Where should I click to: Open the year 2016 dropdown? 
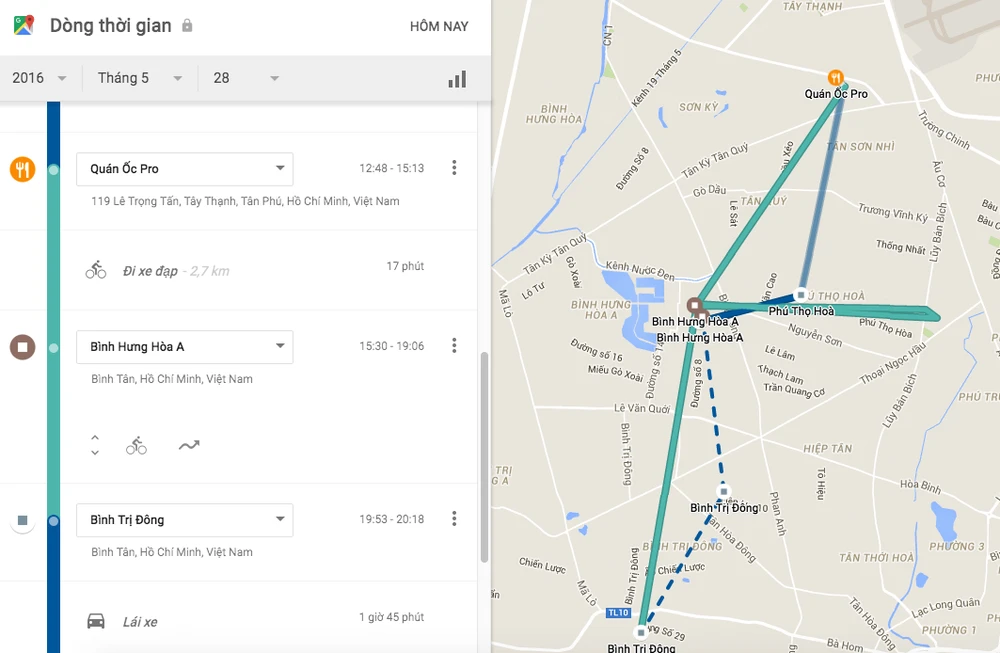pyautogui.click(x=39, y=78)
